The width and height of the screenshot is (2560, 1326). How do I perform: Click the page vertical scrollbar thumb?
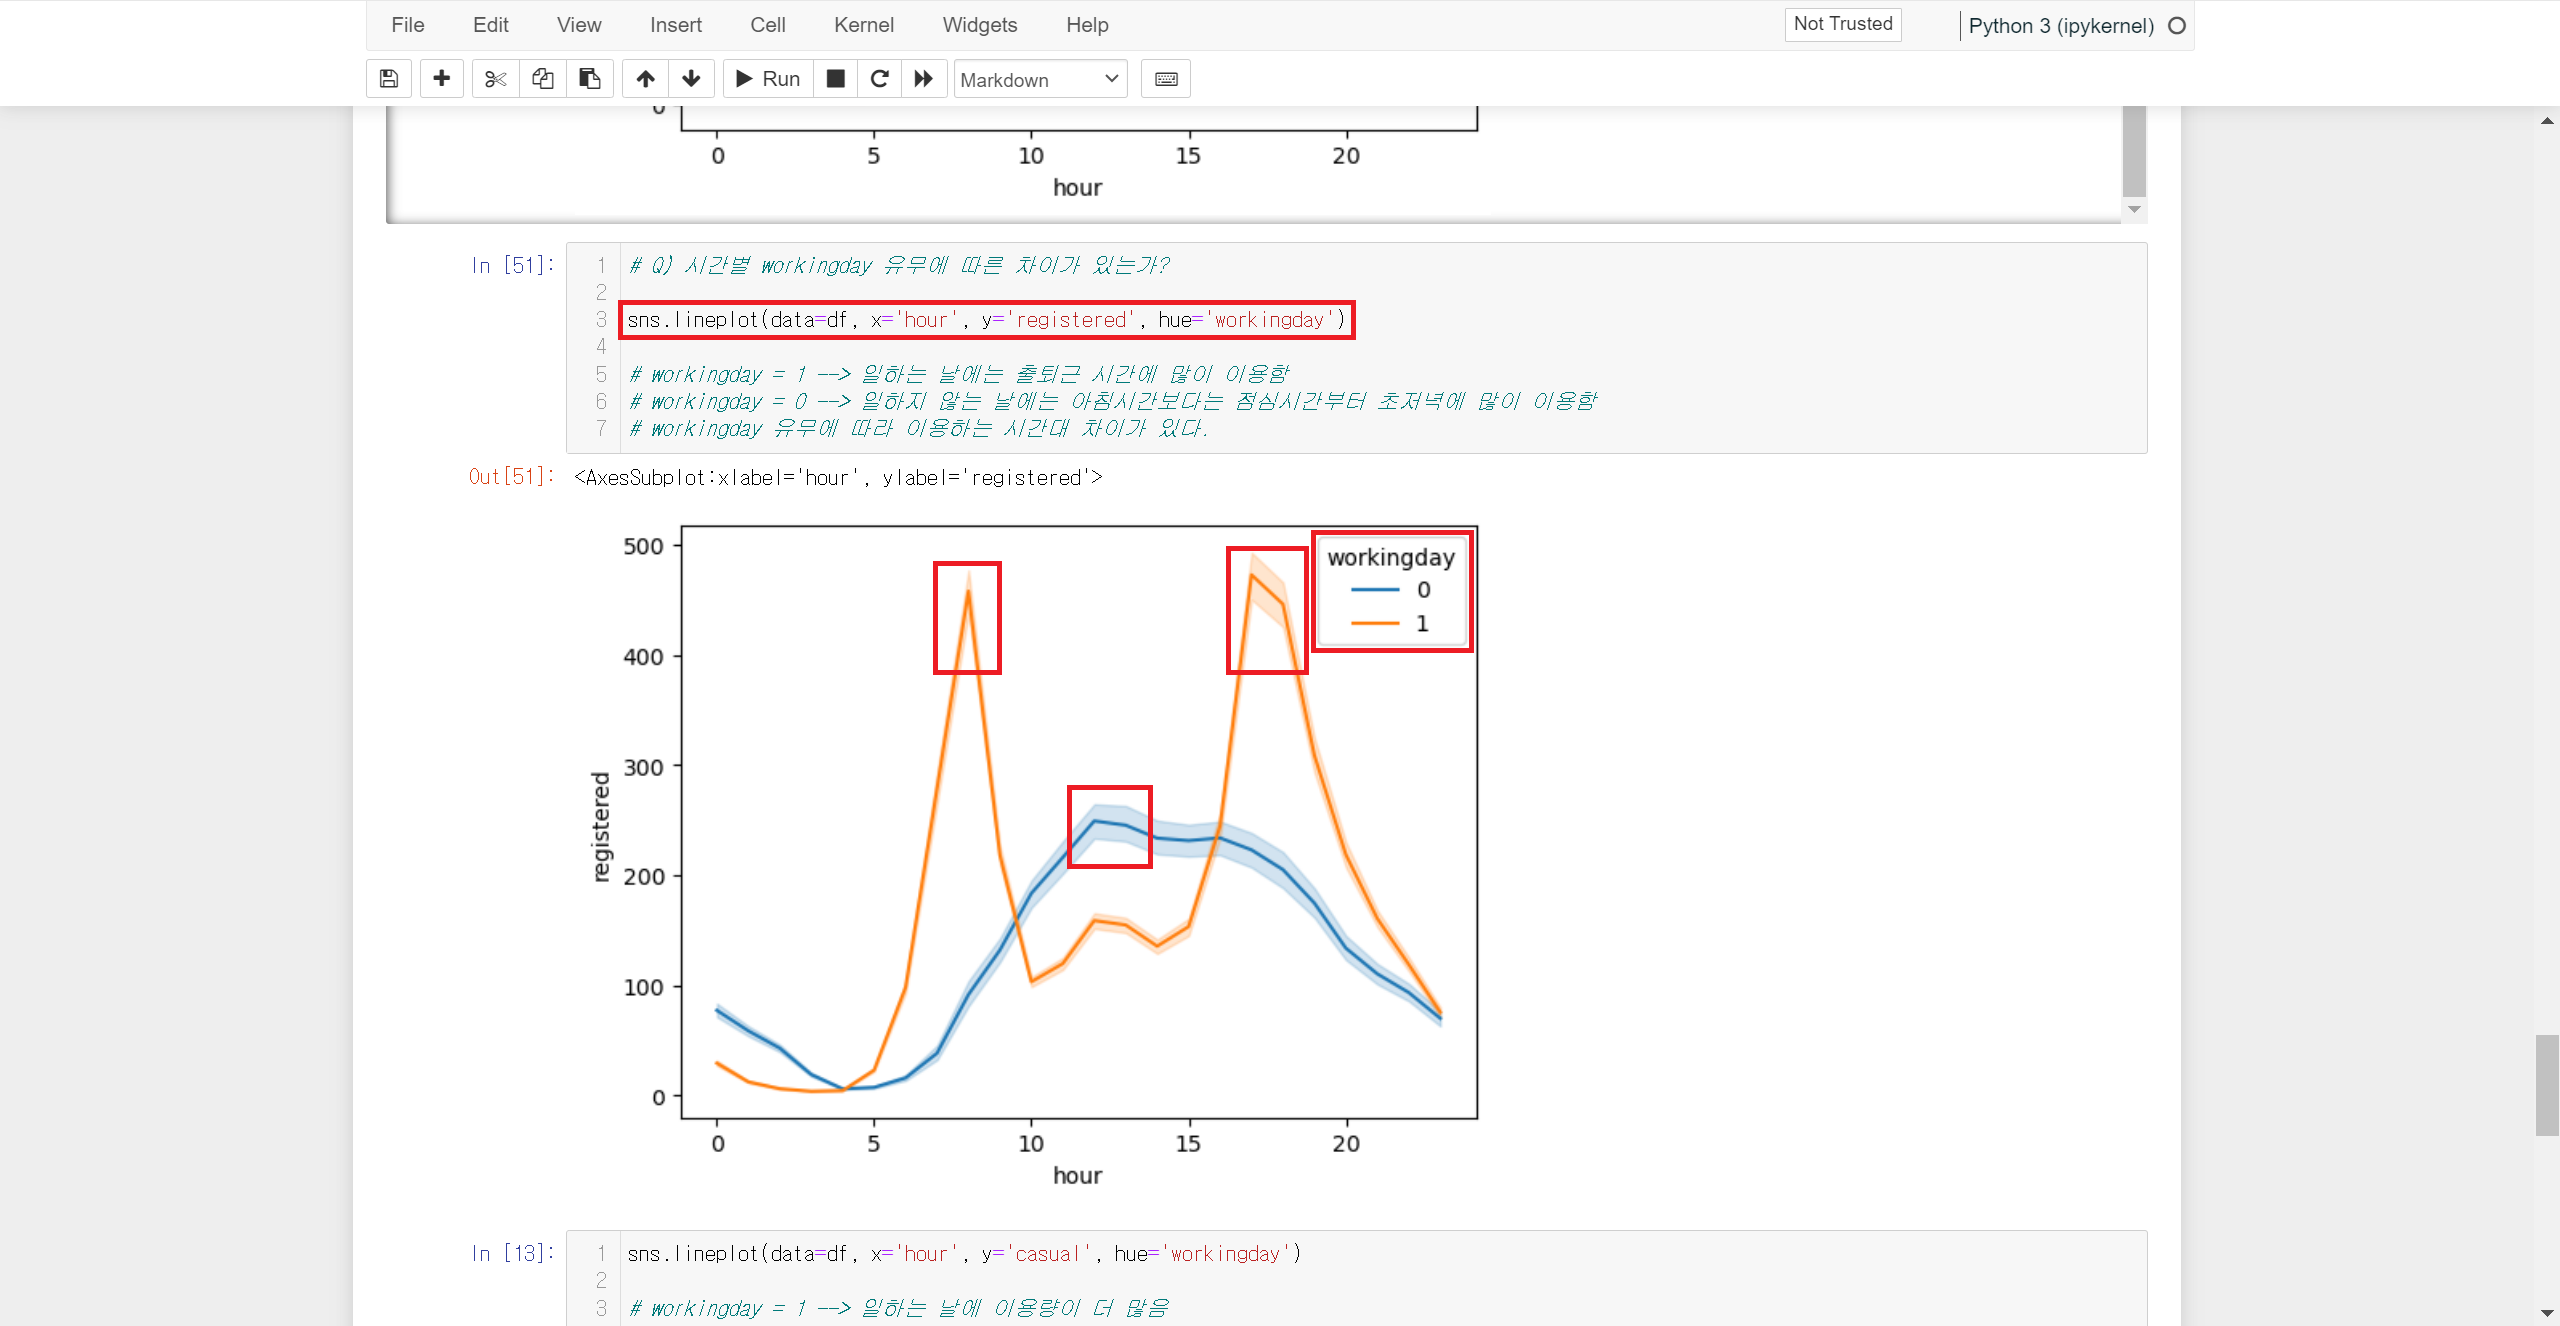2546,1085
